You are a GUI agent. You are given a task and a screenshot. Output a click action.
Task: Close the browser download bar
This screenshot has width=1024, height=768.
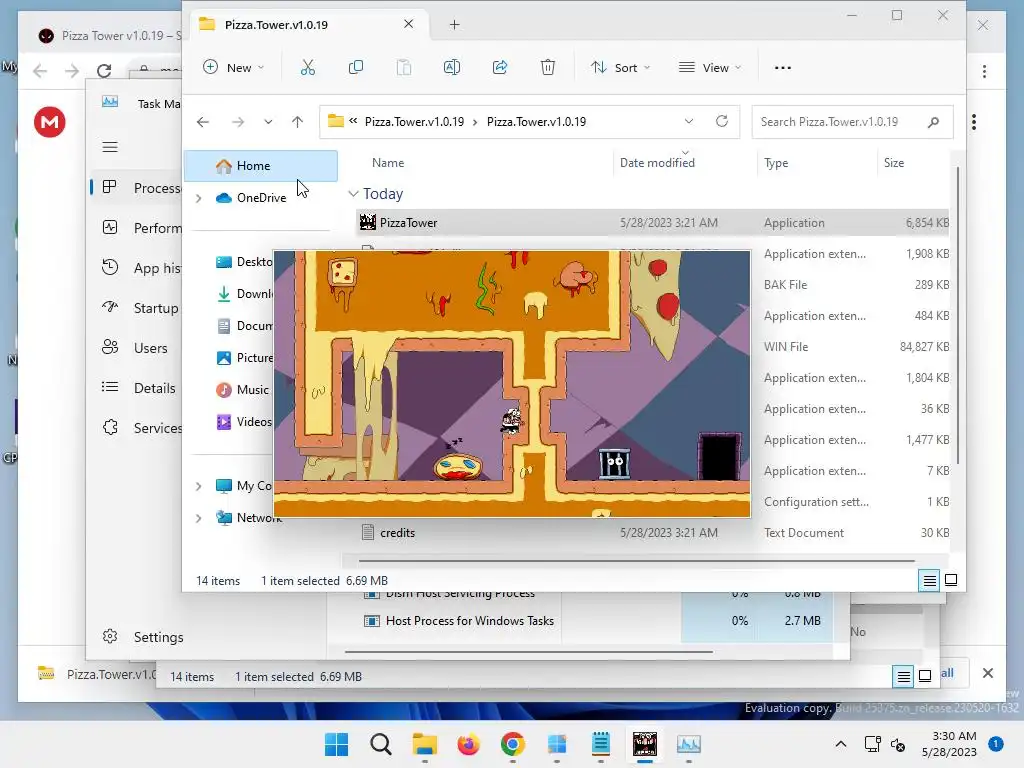point(987,673)
